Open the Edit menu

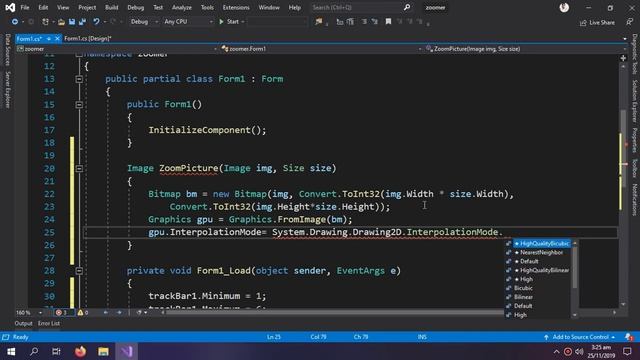tap(43, 7)
